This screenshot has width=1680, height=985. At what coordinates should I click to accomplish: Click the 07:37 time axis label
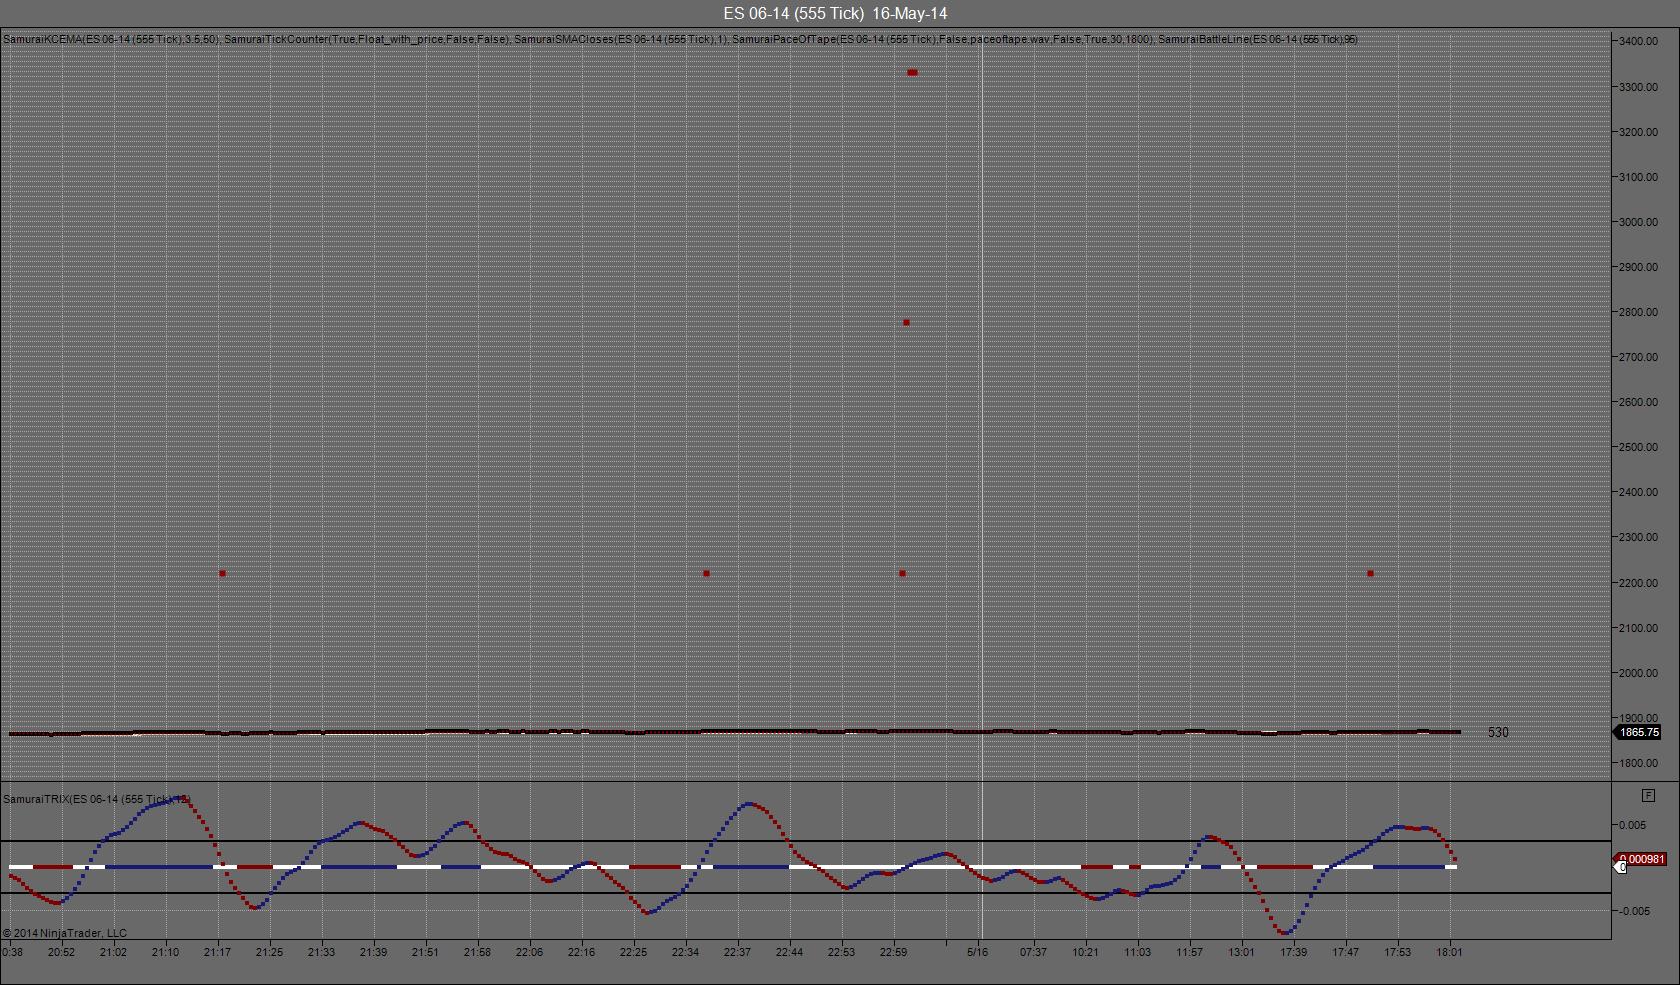(x=1033, y=952)
